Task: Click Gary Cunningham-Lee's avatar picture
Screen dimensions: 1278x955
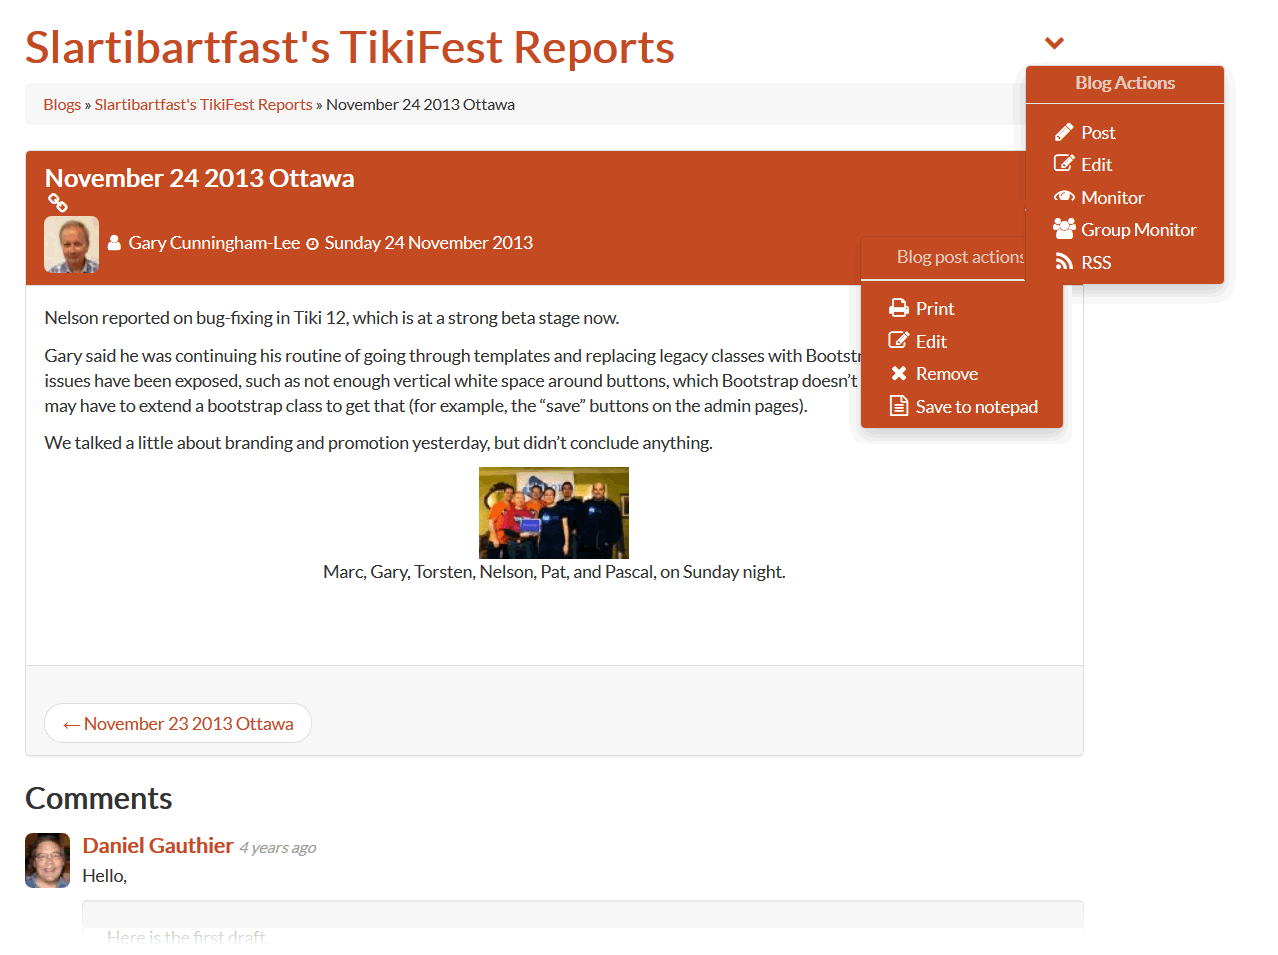Action: 72,244
